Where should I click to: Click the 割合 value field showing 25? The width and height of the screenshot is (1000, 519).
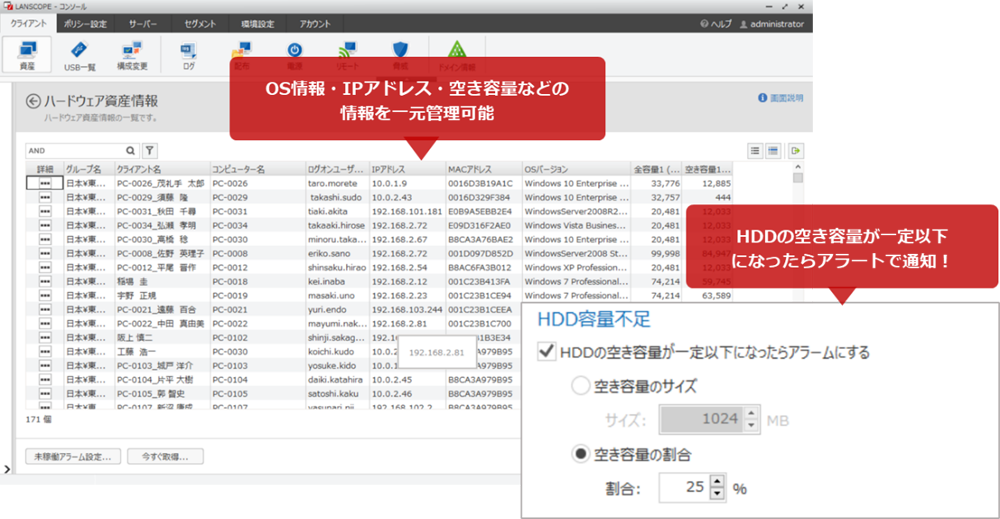[684, 488]
